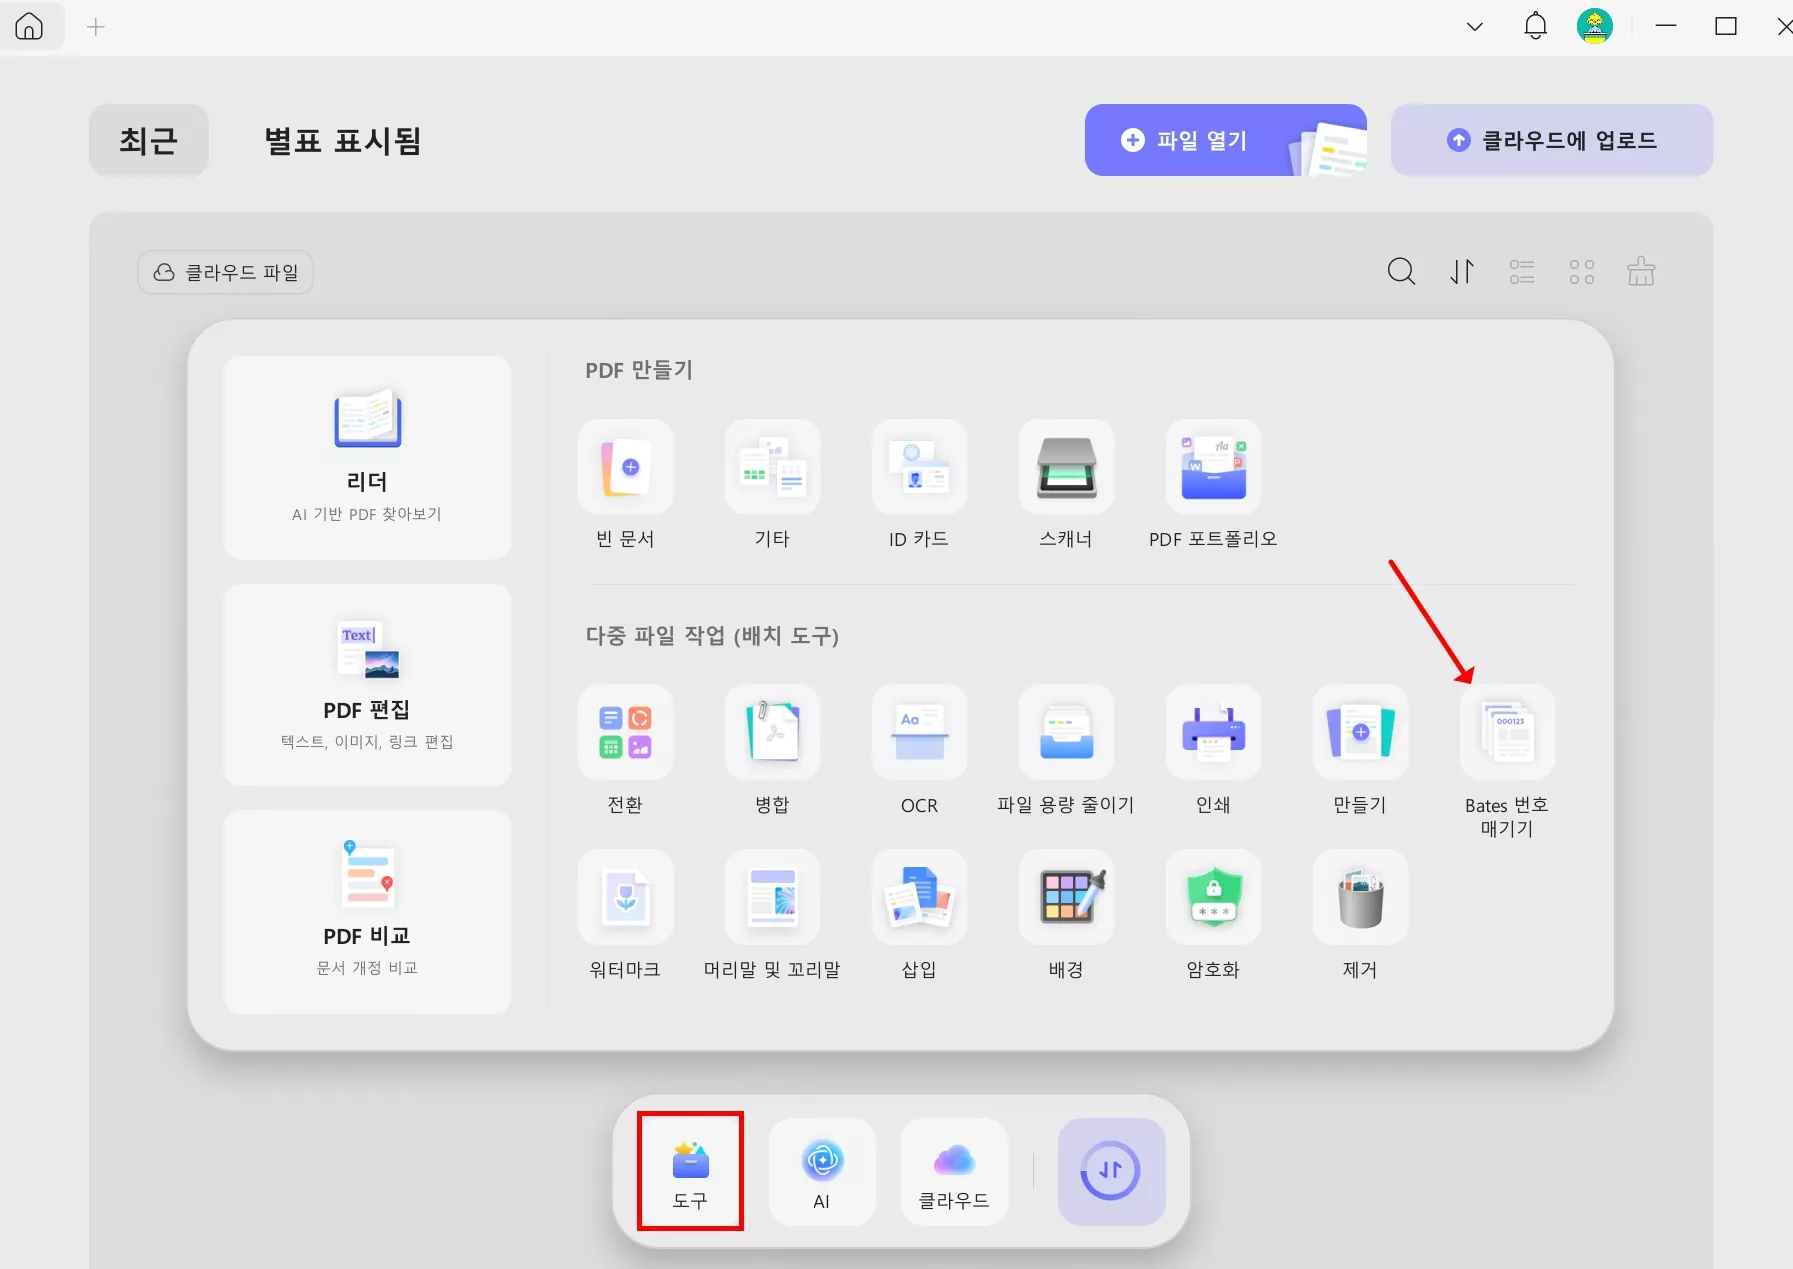Launch the PDF 포트폴리오 tool
1793x1269 pixels.
tap(1213, 467)
